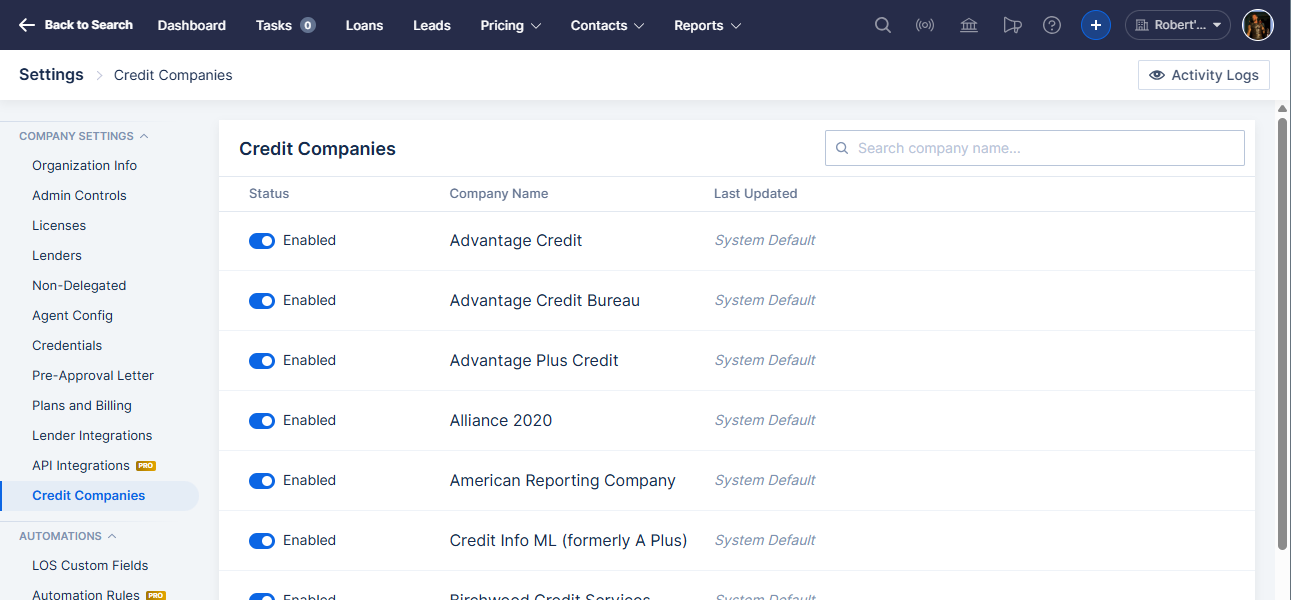Open the announcements megaphone icon
Image resolution: width=1291 pixels, height=600 pixels.
pos(1012,25)
